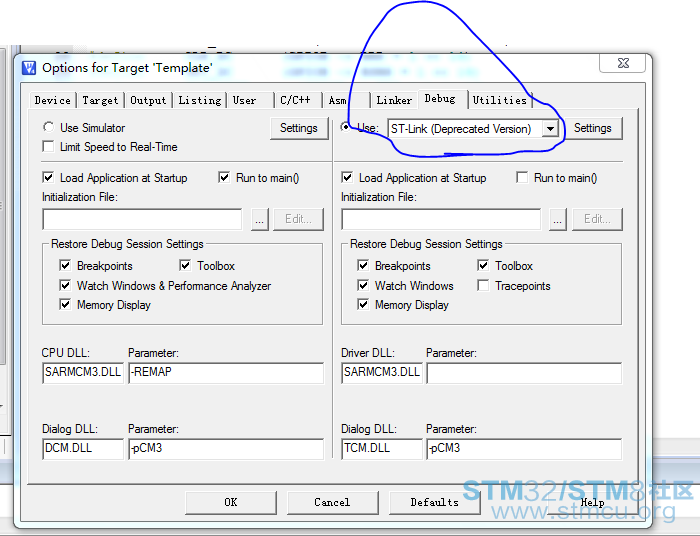Click simulator Edit... button
The image size is (700, 536).
298,219
